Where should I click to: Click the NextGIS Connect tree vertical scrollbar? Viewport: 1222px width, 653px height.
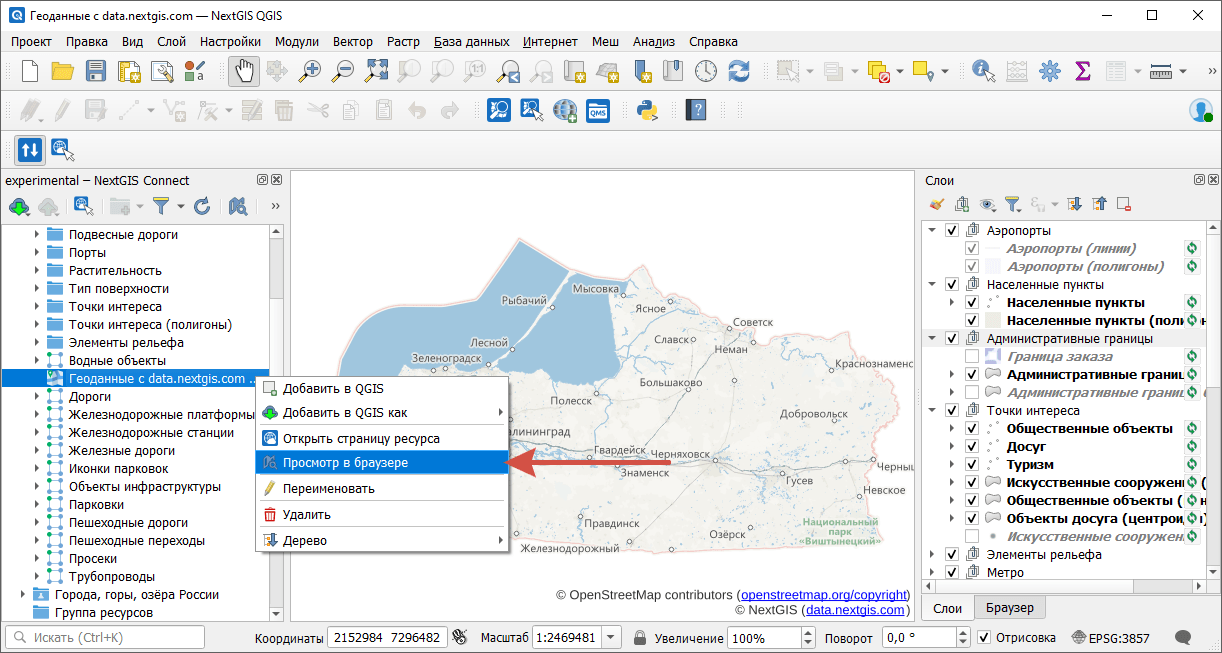pyautogui.click(x=277, y=421)
